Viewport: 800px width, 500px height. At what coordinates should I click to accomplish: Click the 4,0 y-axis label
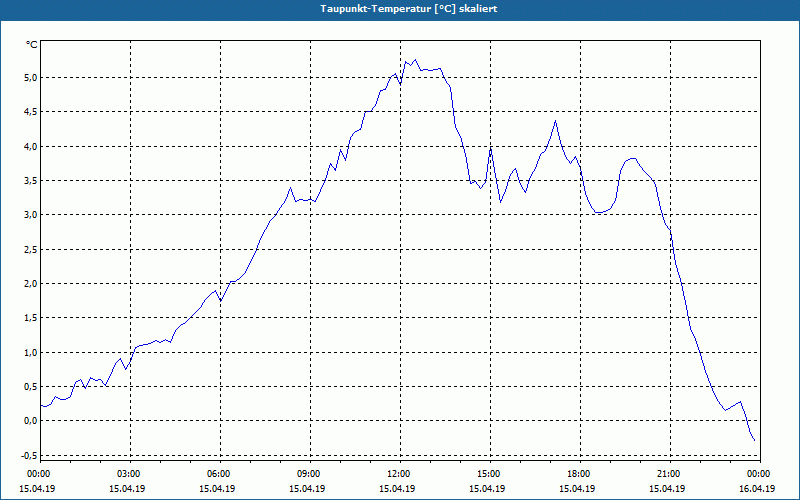coord(31,146)
